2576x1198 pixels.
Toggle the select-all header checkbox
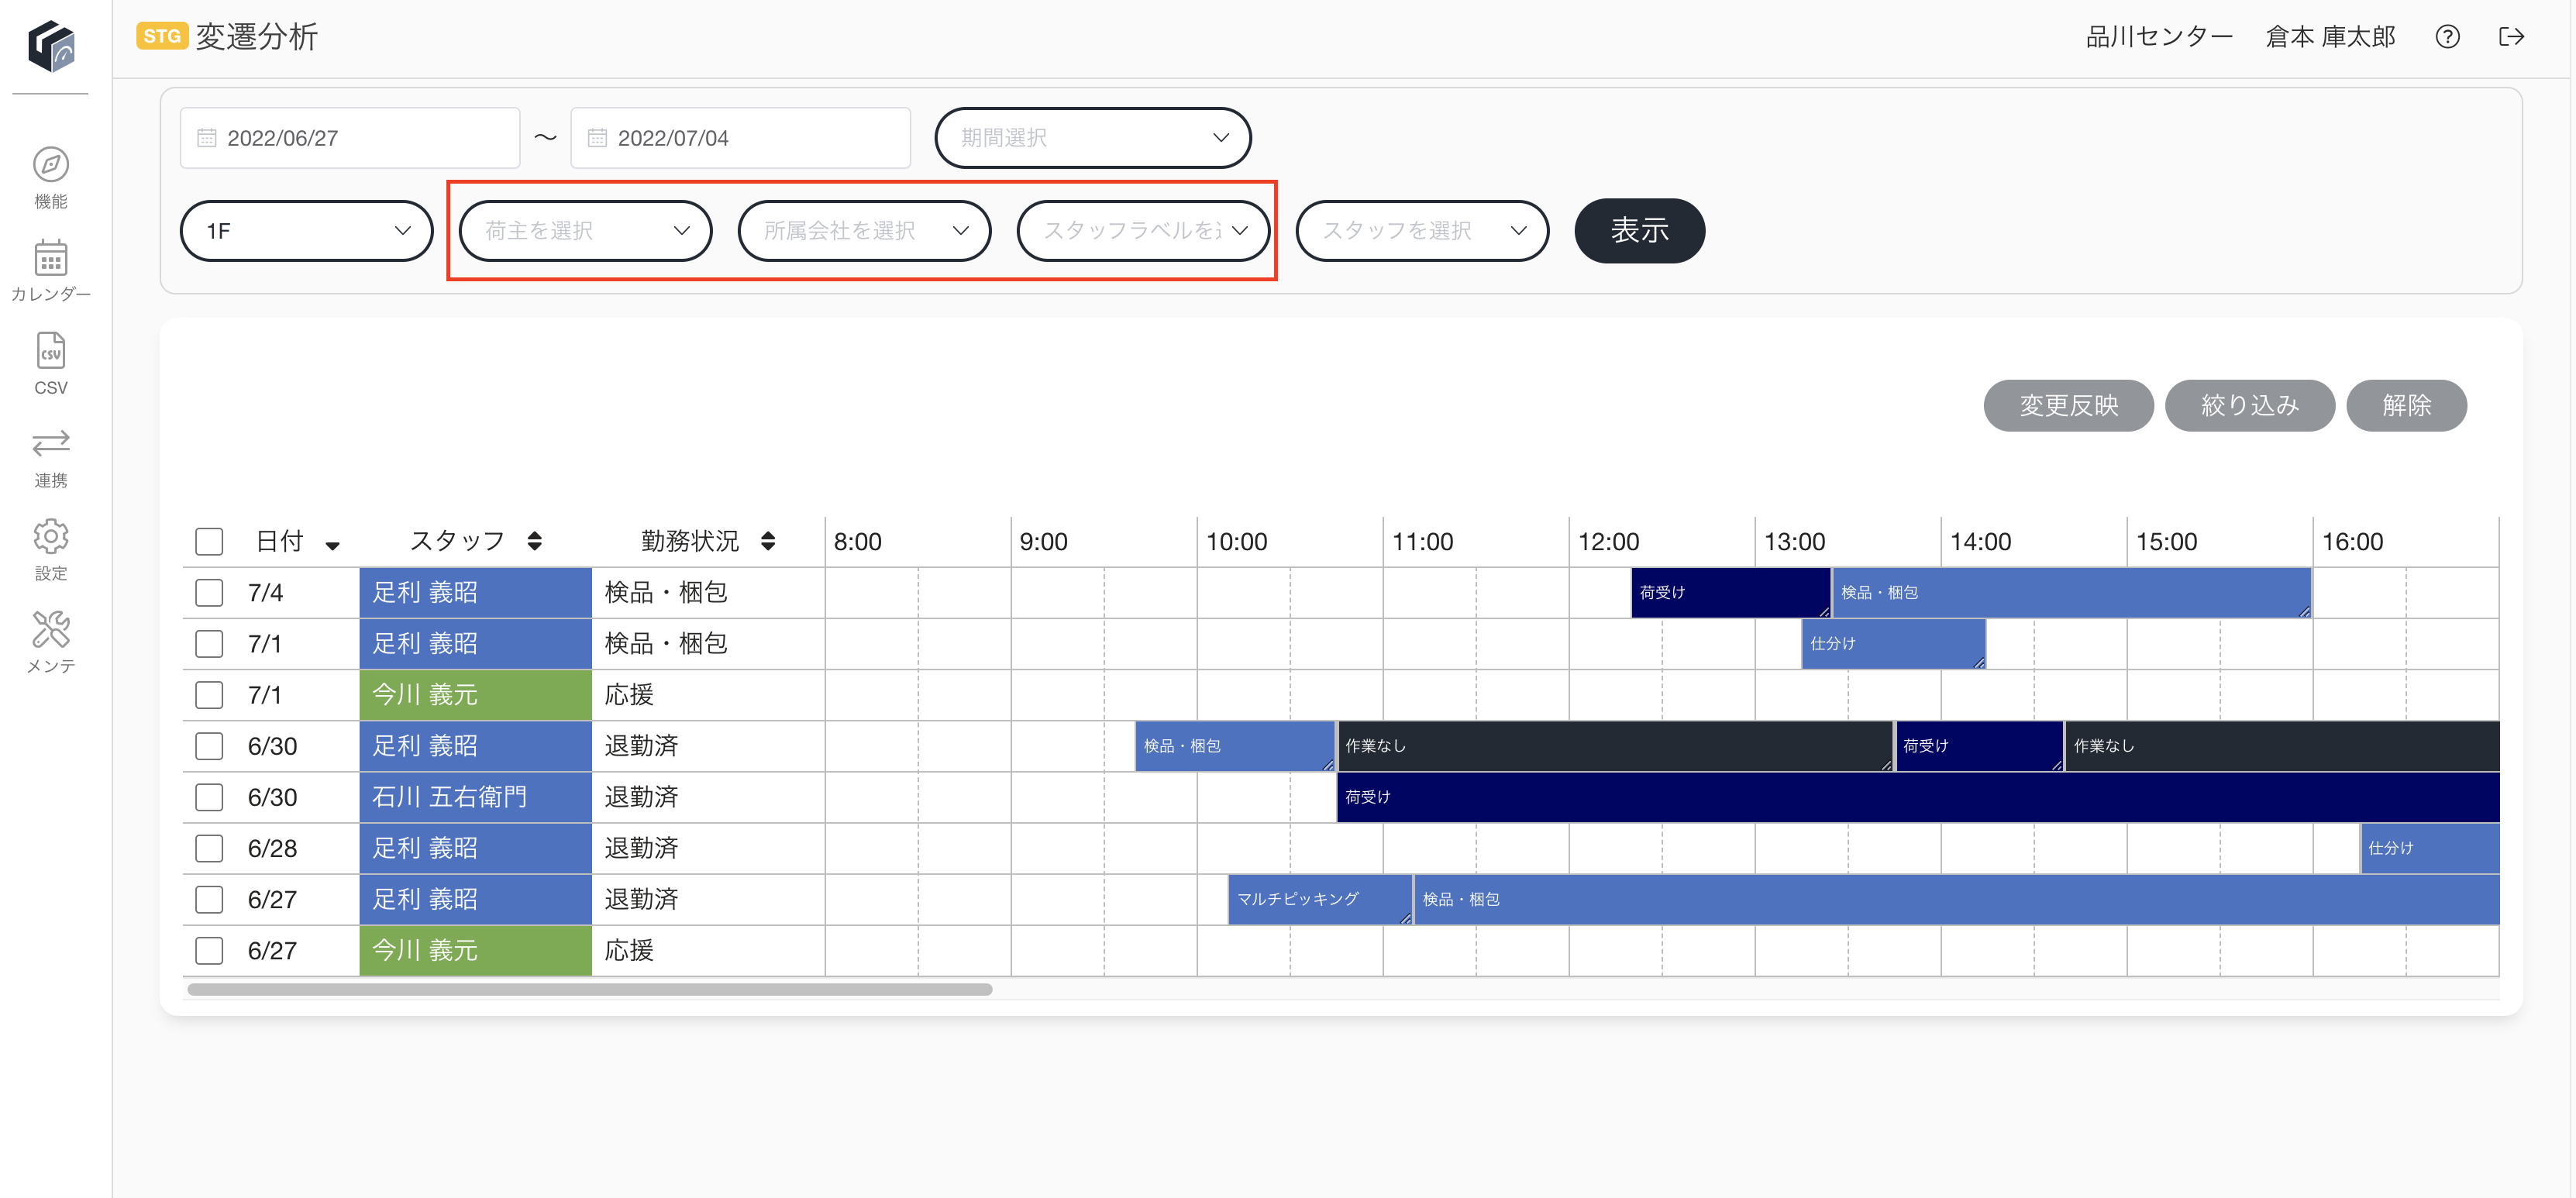[209, 541]
